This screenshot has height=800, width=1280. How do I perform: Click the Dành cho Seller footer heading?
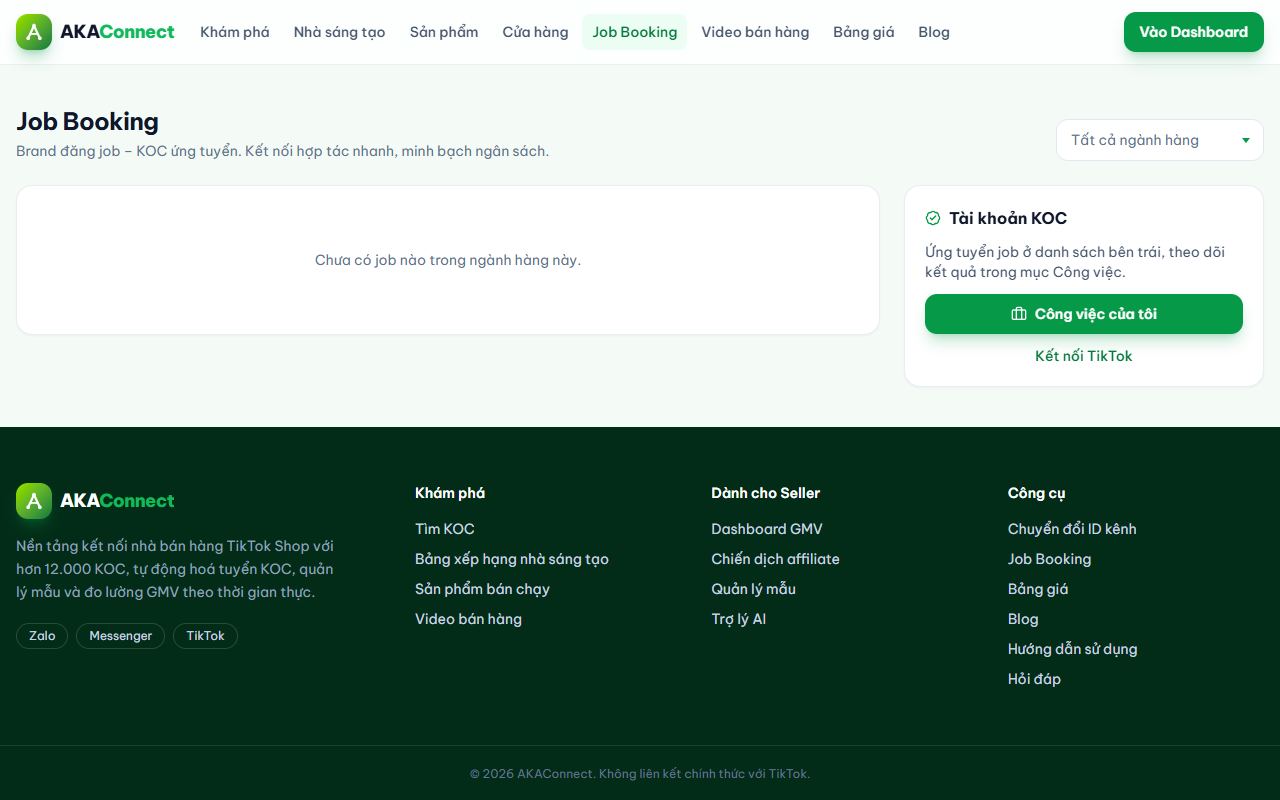(x=766, y=493)
